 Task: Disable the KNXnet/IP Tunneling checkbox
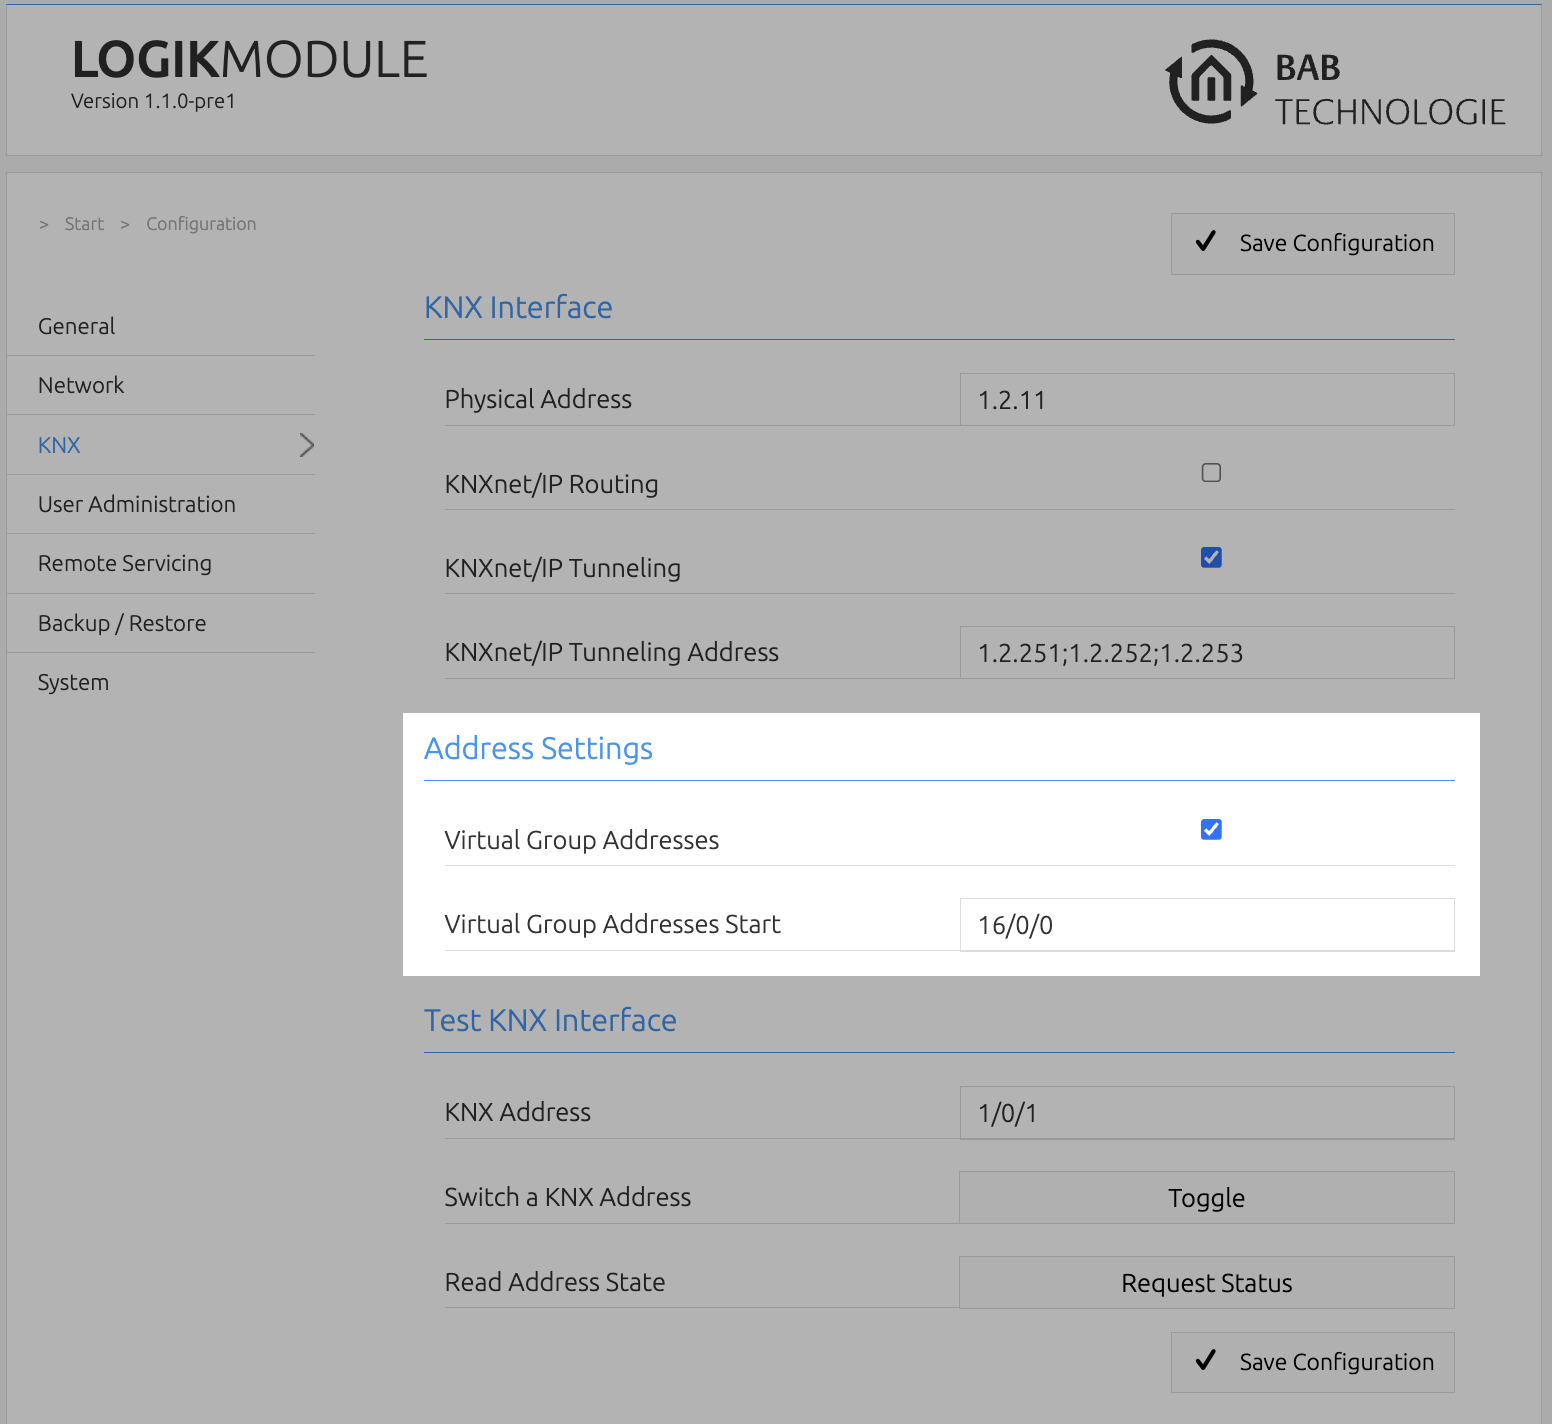coord(1211,557)
